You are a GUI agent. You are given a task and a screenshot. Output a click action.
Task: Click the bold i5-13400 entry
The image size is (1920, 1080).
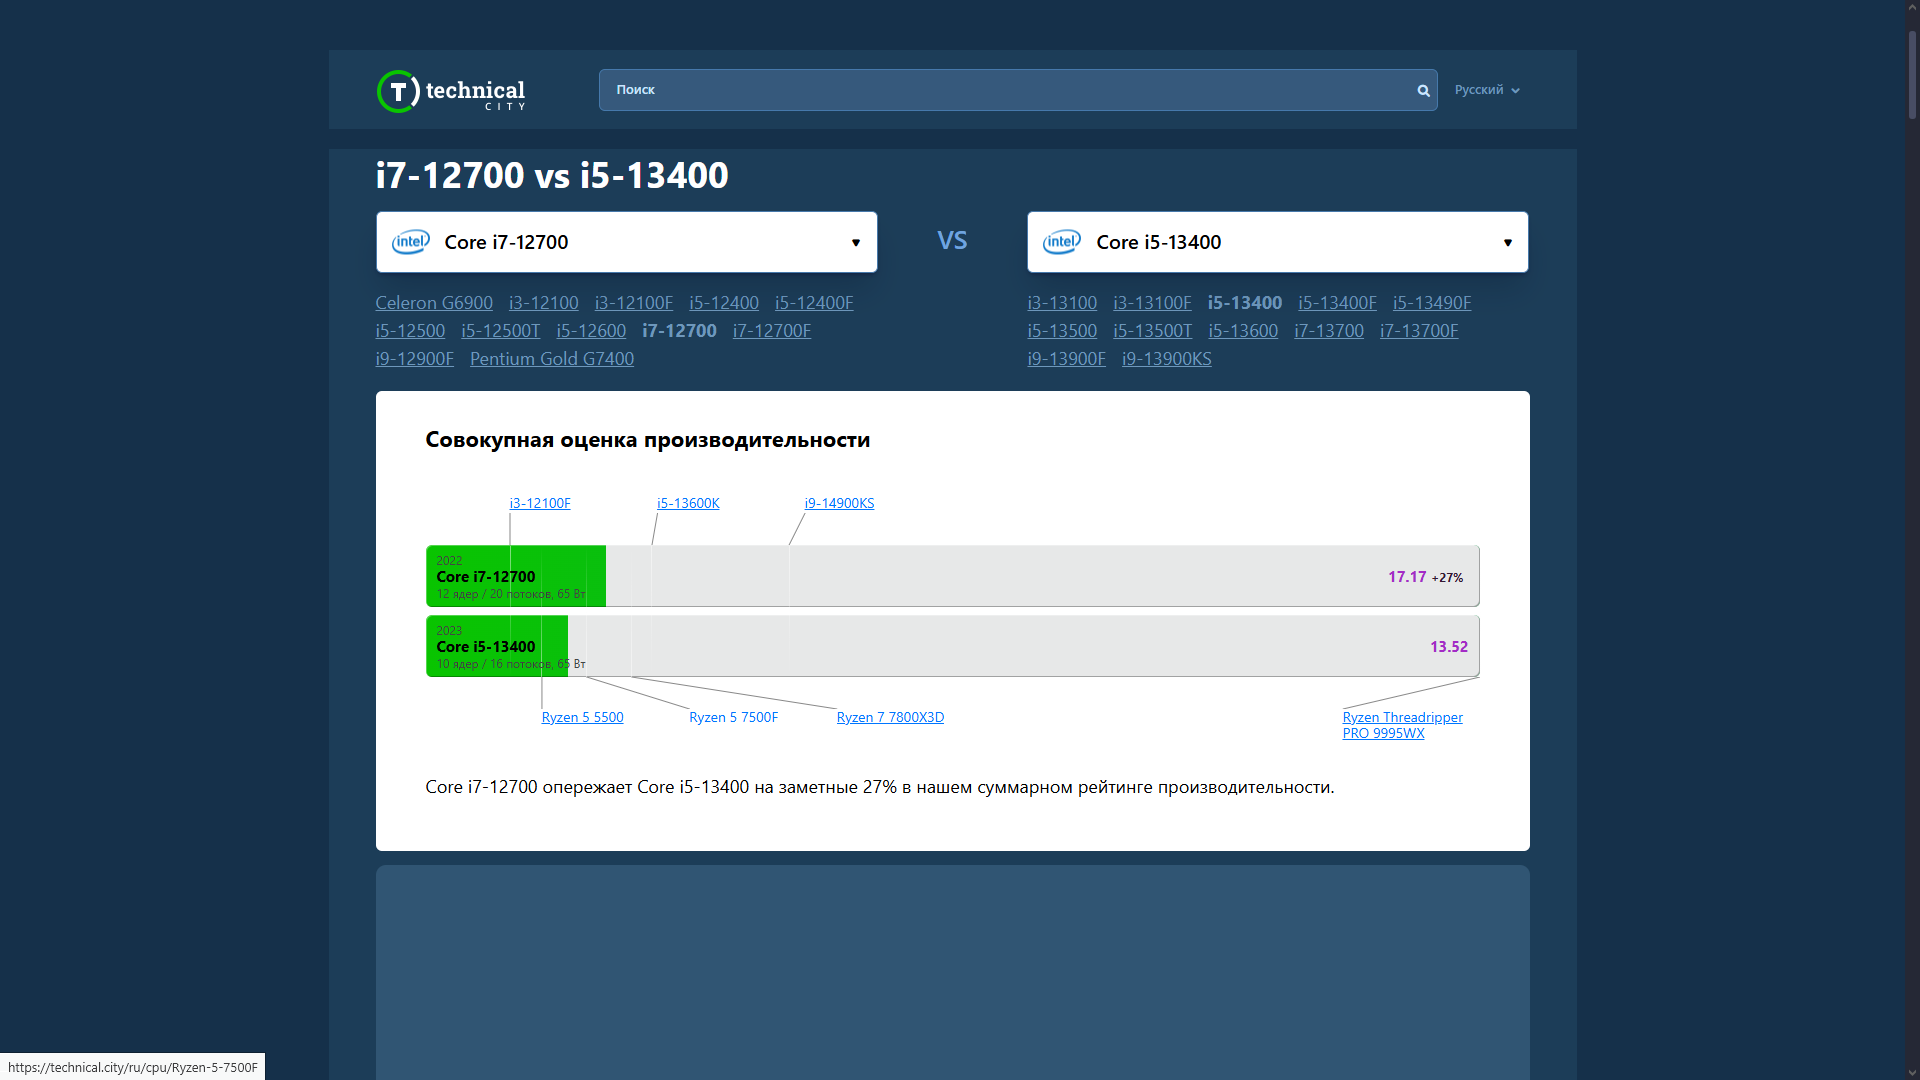click(1245, 303)
